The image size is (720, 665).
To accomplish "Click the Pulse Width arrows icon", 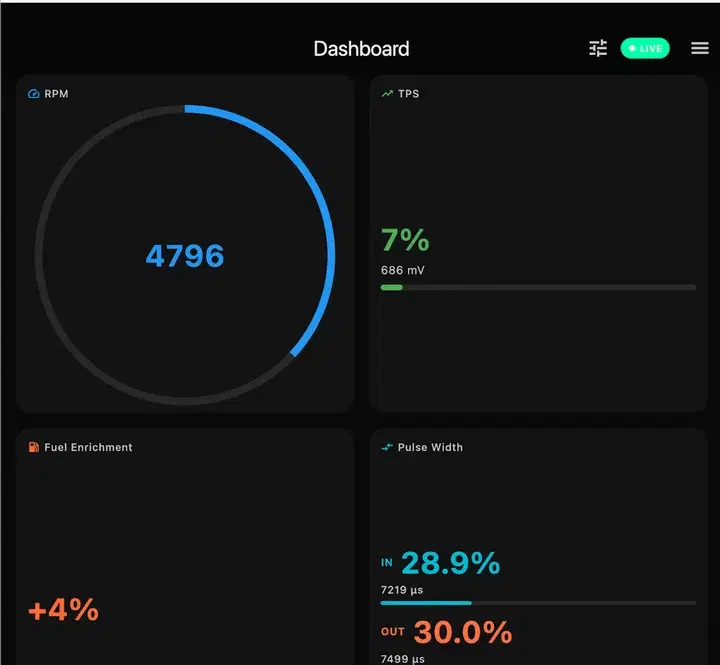I will (387, 447).
